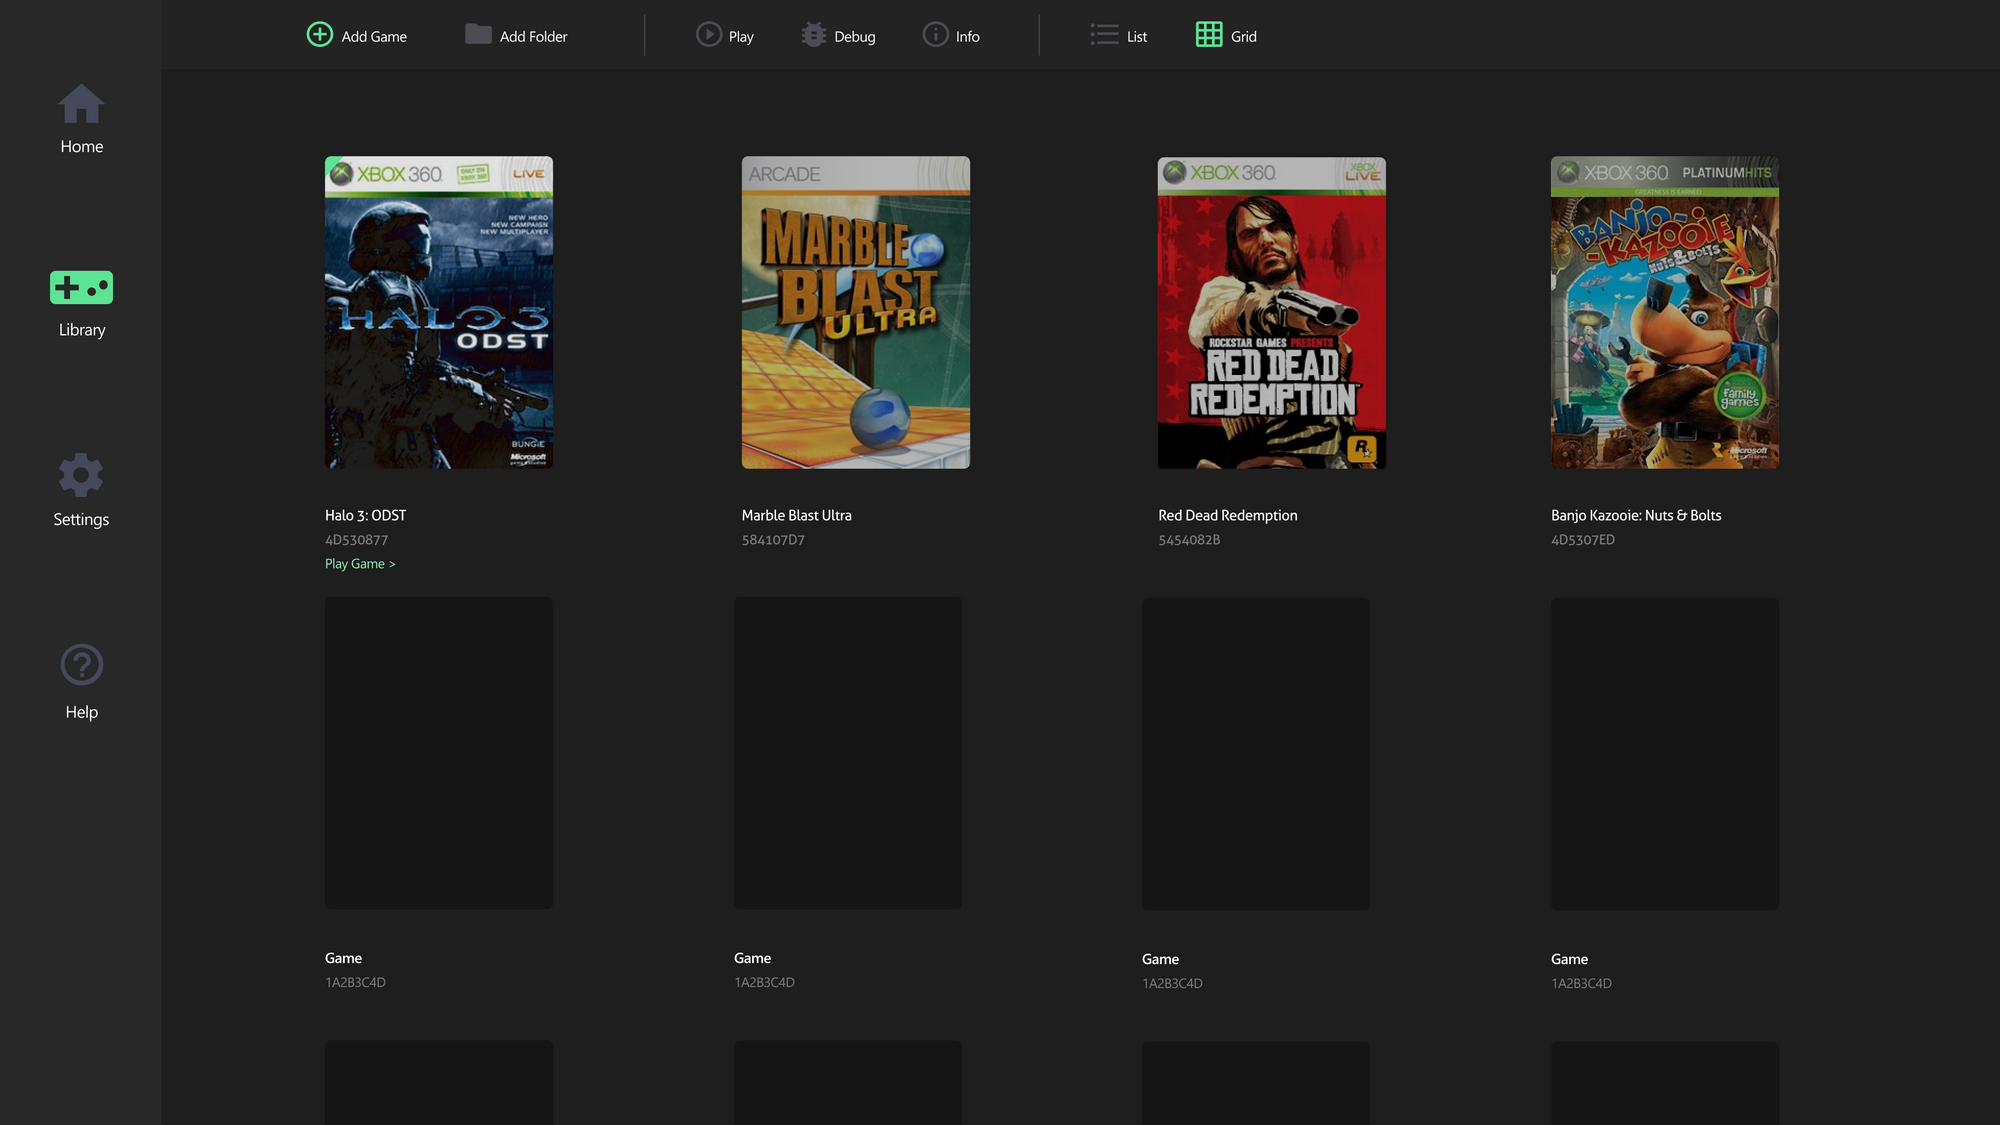Click the Halo 3: ODST title text
2000x1125 pixels.
[x=365, y=516]
